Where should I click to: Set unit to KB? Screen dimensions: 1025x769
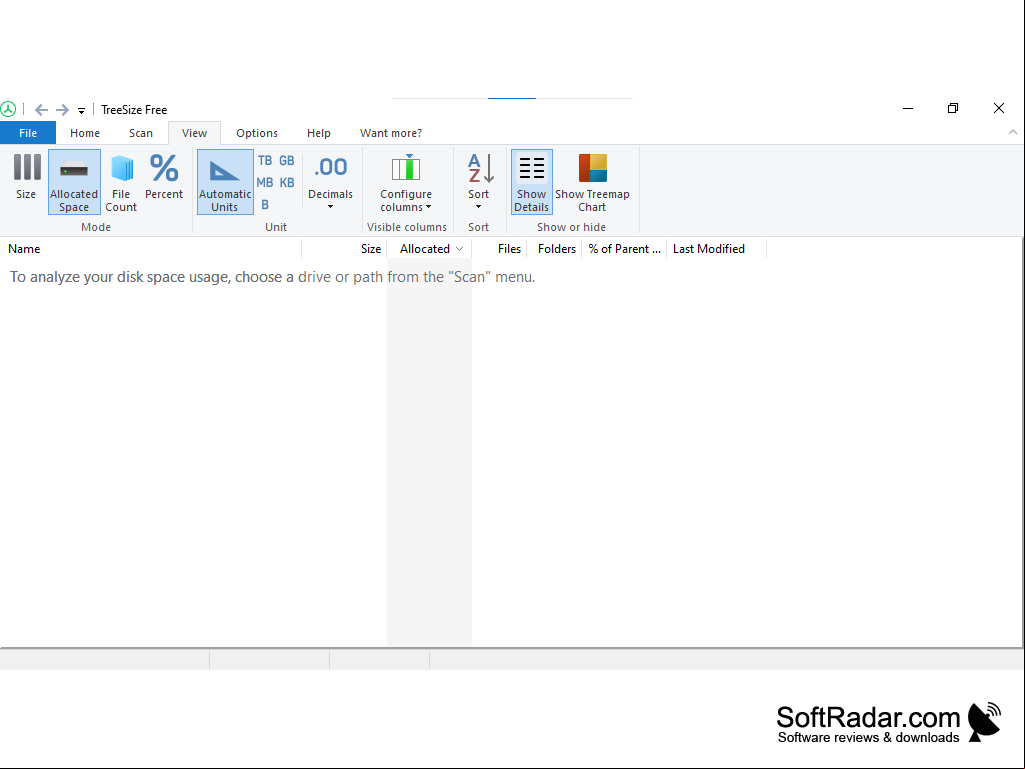(x=287, y=183)
